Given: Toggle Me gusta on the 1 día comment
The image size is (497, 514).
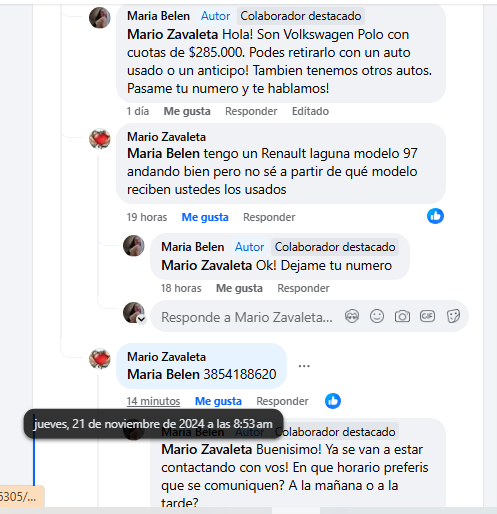Looking at the screenshot, I should click(x=187, y=111).
